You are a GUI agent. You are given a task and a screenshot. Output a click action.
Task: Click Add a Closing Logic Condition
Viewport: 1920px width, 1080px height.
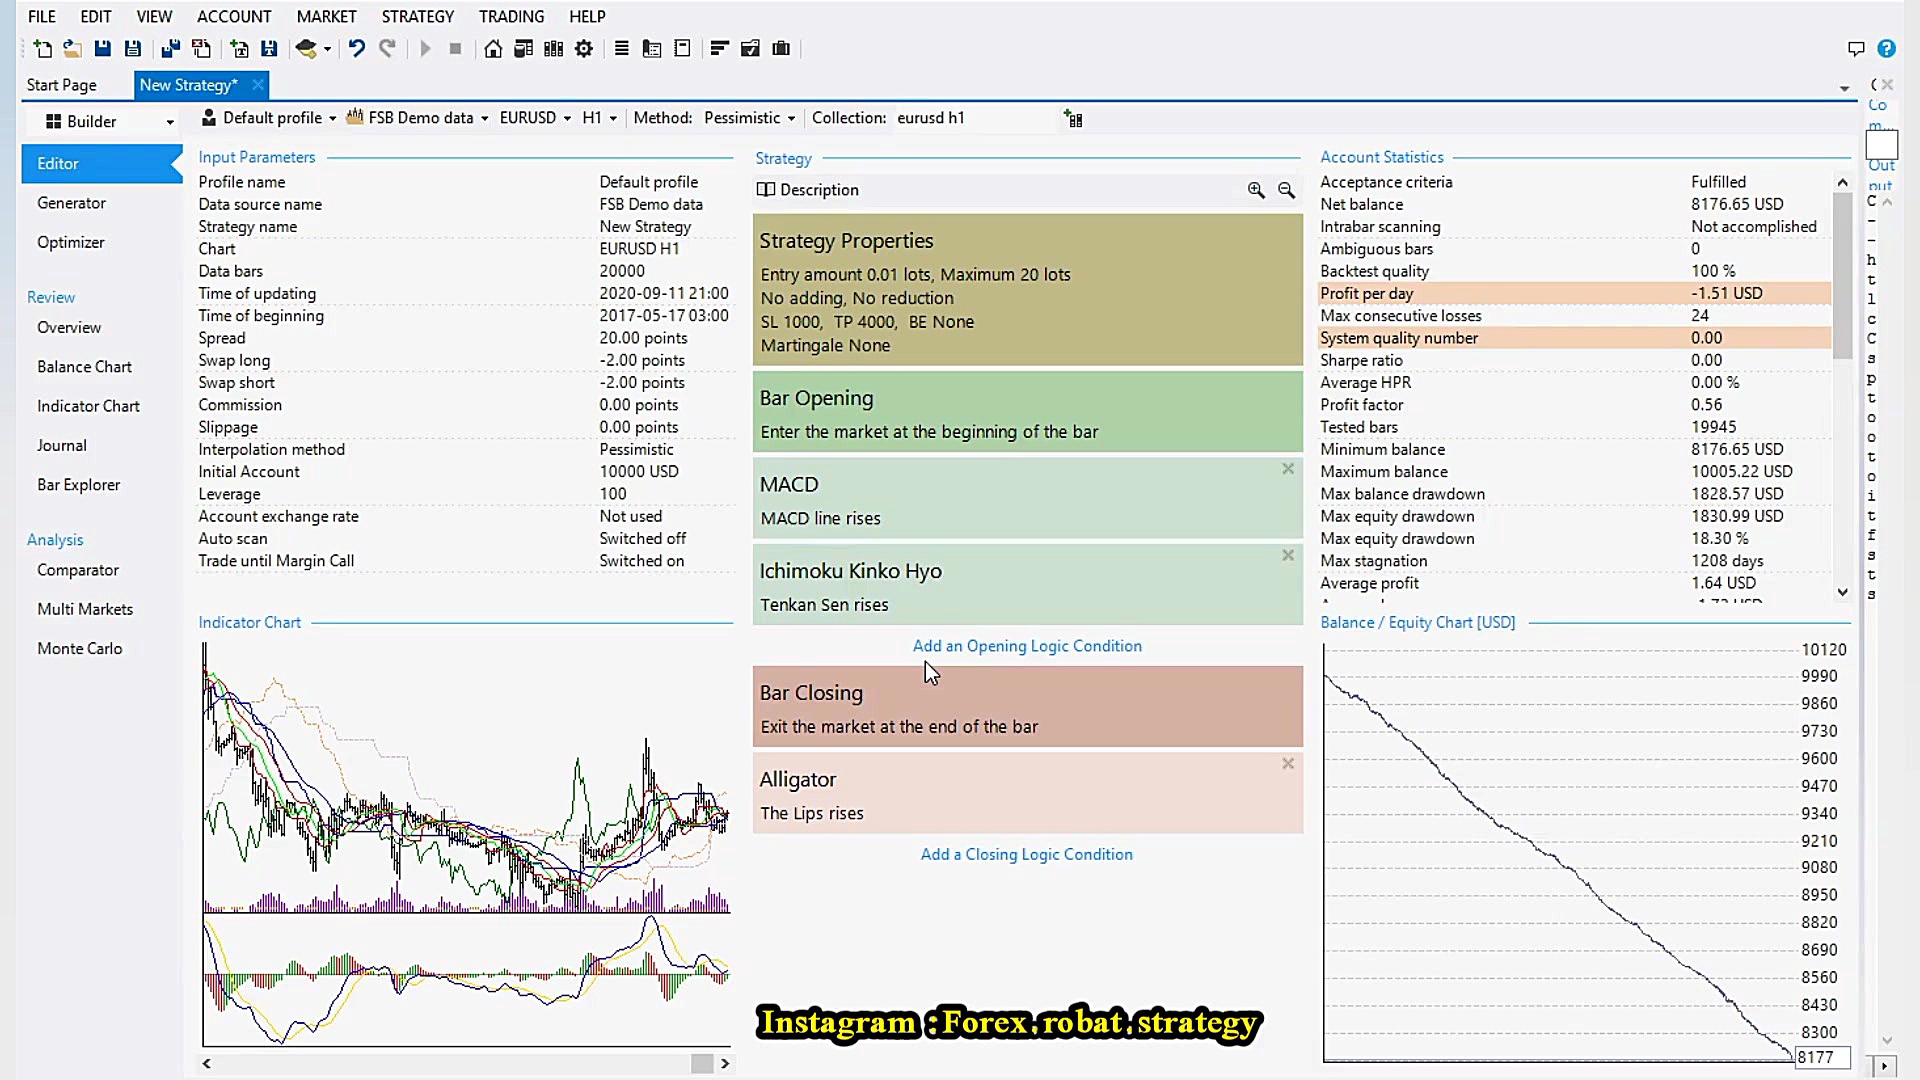point(1027,854)
